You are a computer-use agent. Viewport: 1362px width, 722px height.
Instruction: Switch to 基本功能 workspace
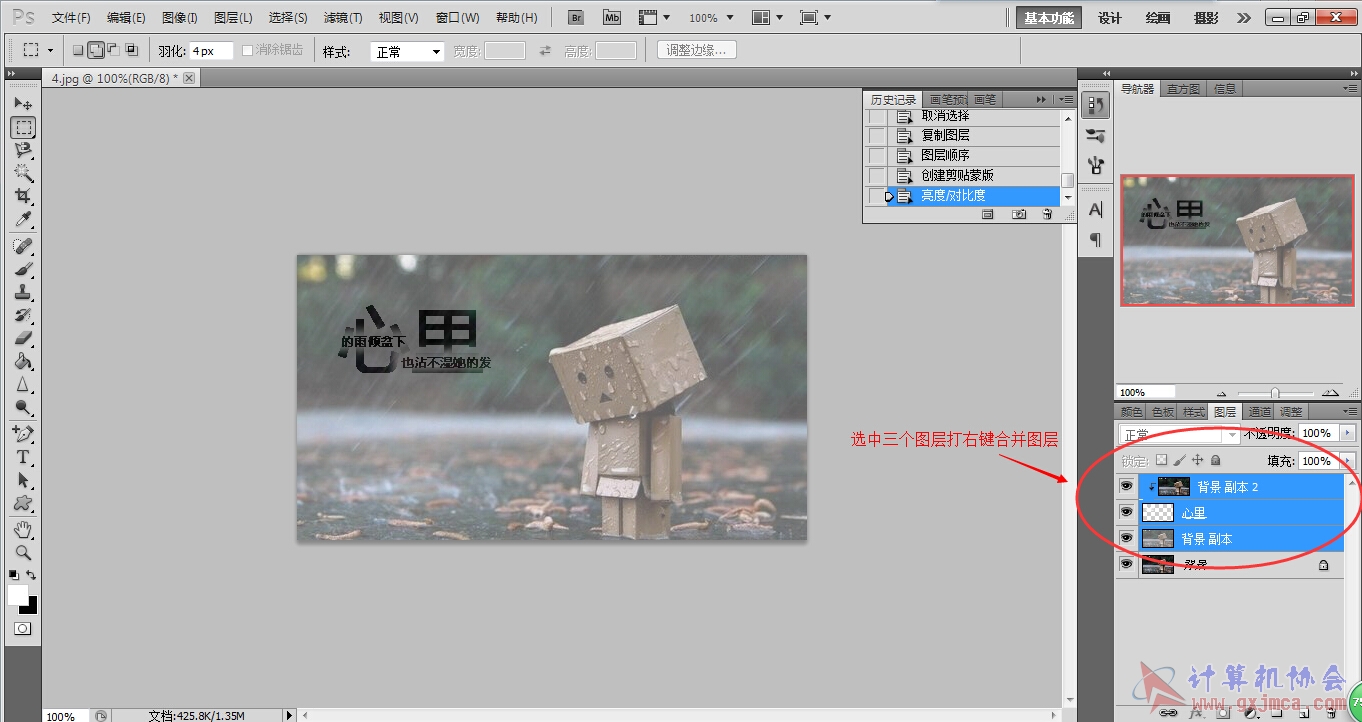[1049, 18]
